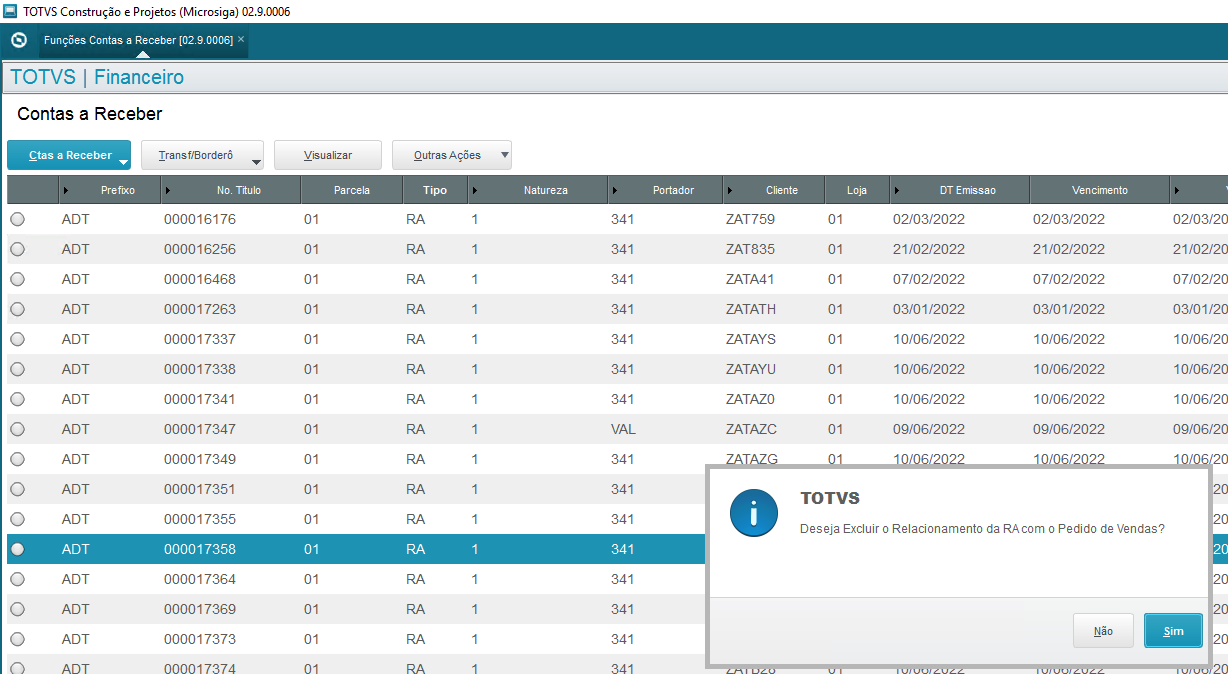
Task: Select the radio button for title 000017347
Action: tap(18, 429)
